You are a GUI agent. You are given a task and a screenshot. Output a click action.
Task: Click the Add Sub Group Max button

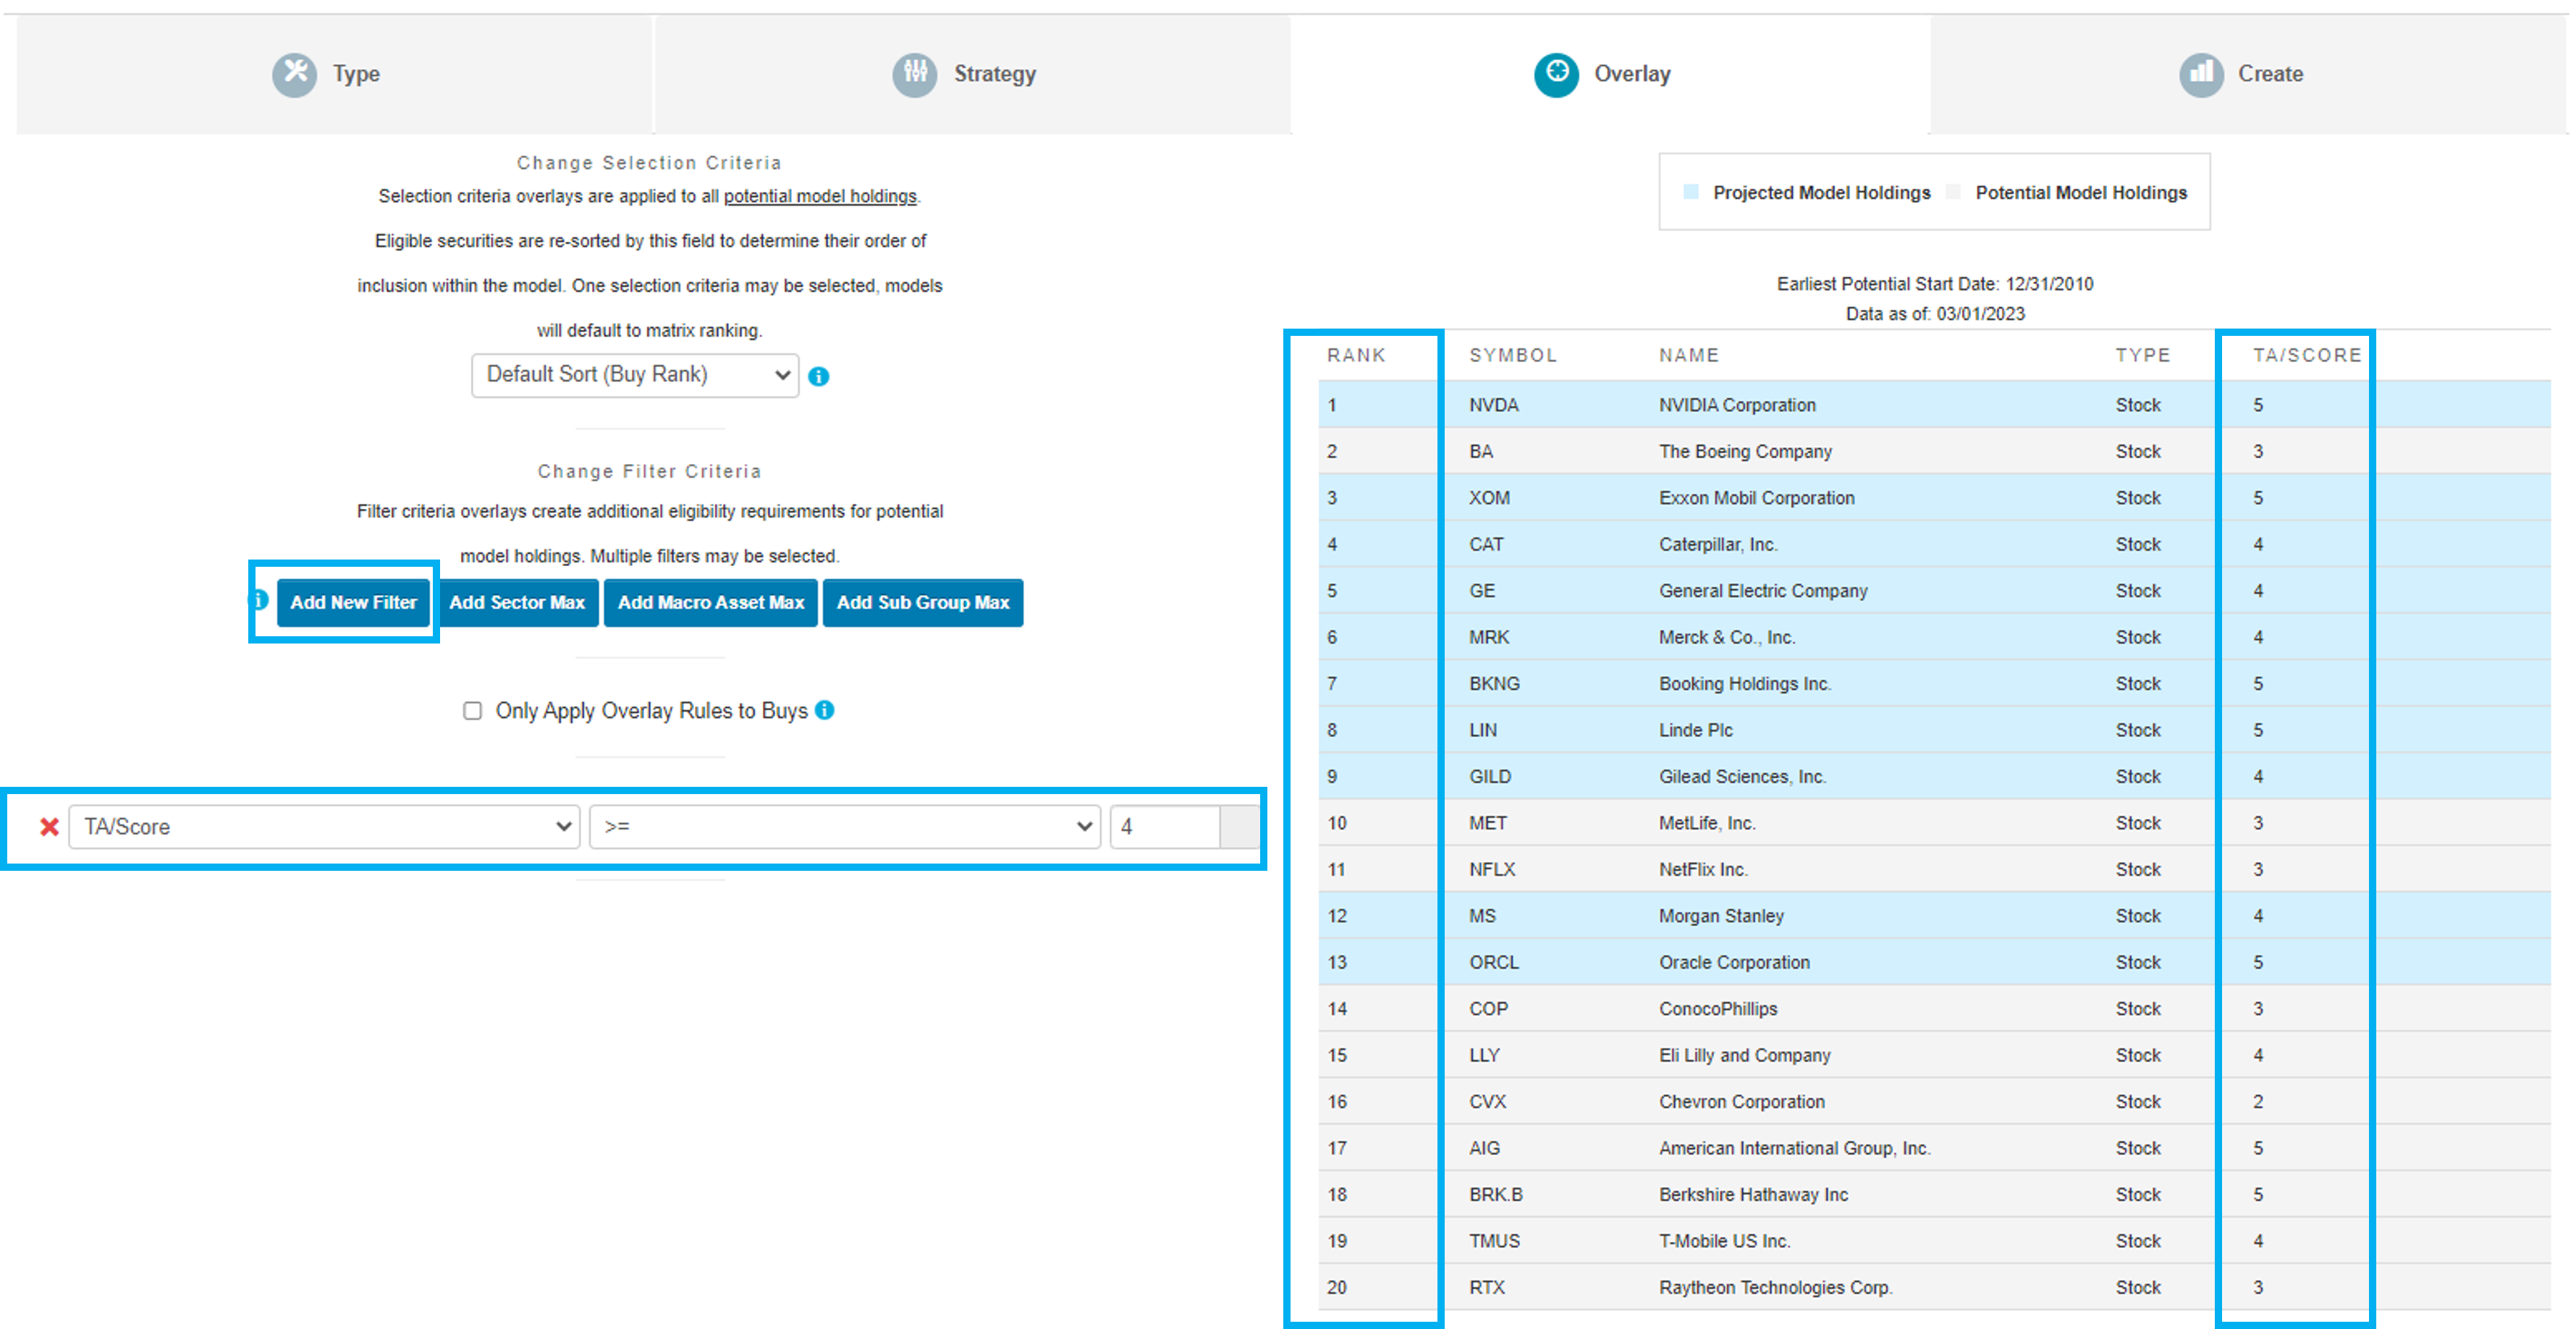point(923,603)
